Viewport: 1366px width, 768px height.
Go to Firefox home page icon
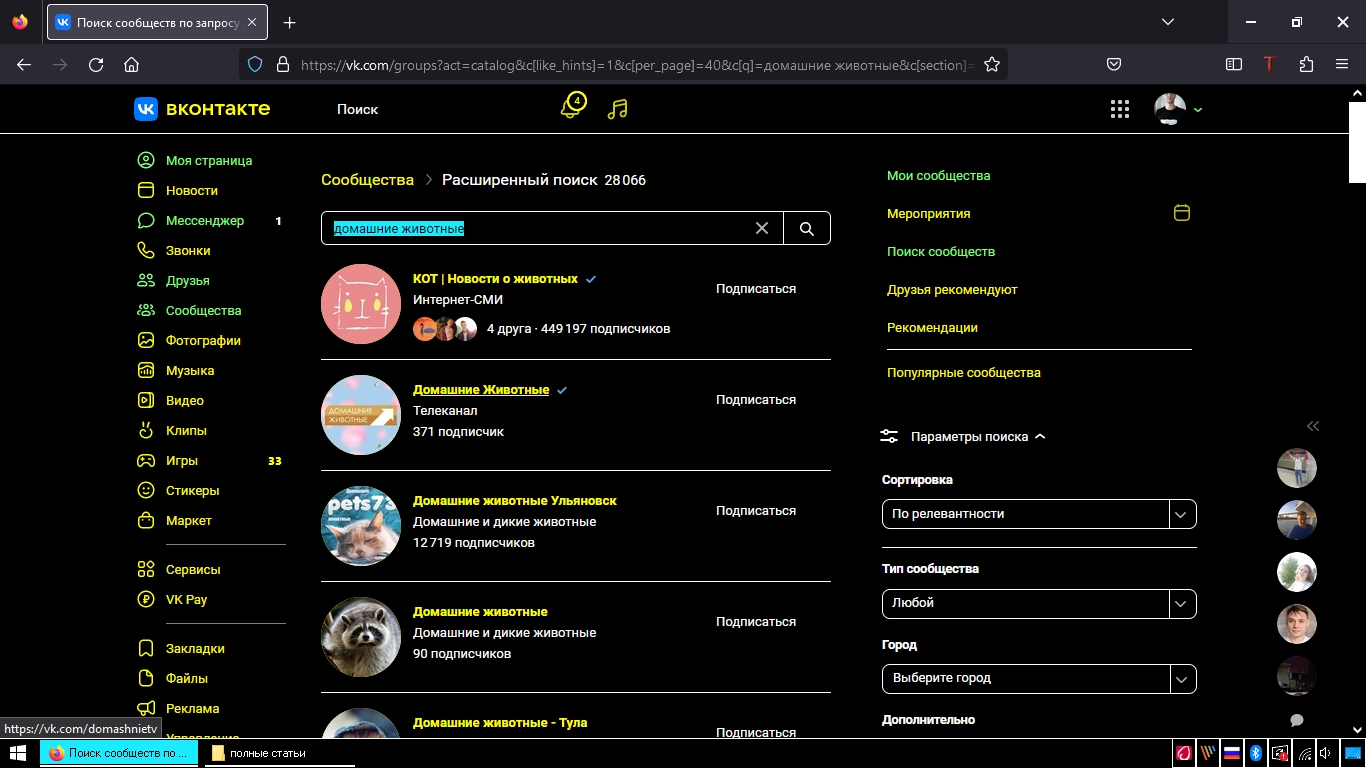[131, 64]
